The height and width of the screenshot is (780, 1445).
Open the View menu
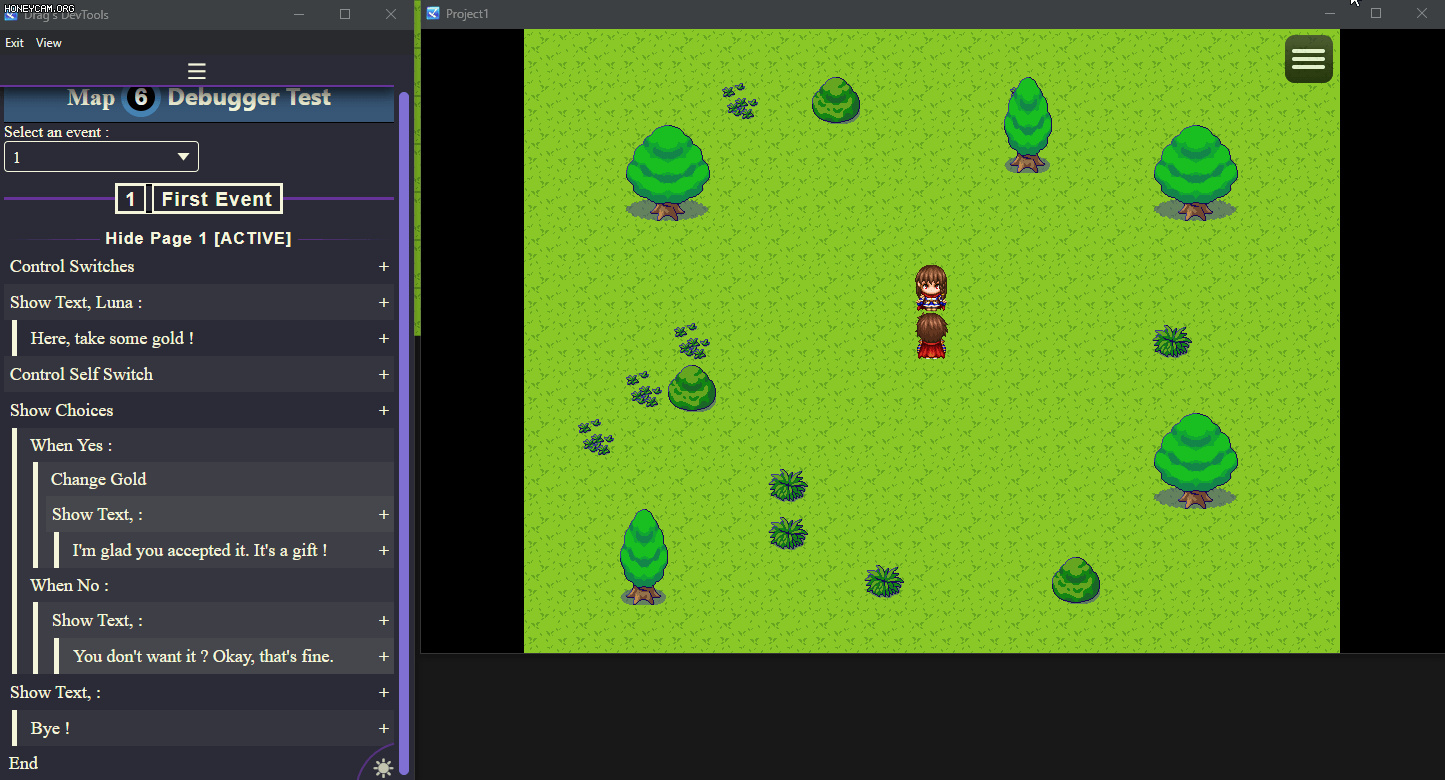point(48,43)
